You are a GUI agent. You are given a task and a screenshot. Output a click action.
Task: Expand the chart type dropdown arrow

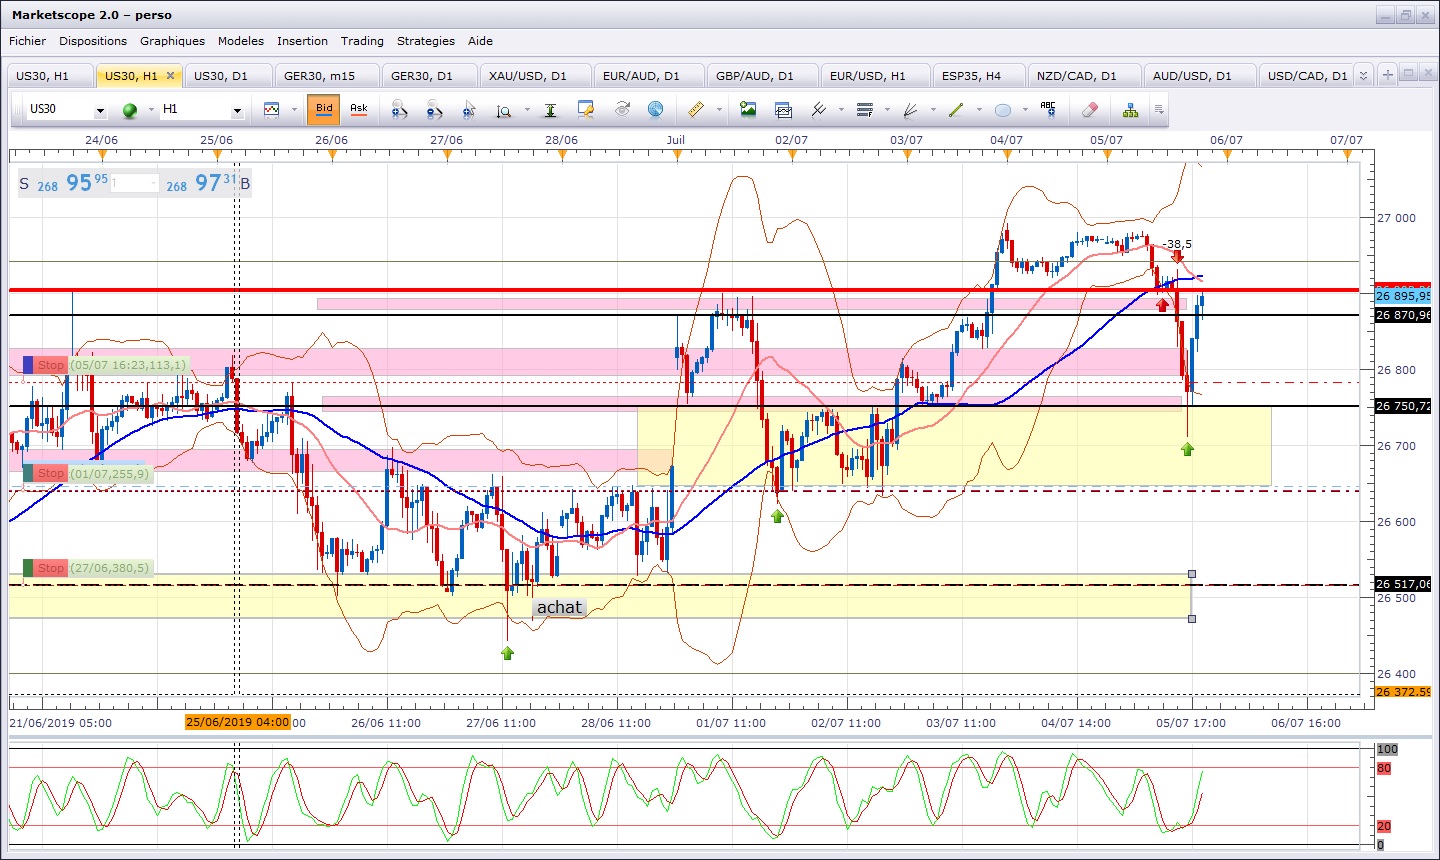tap(294, 109)
